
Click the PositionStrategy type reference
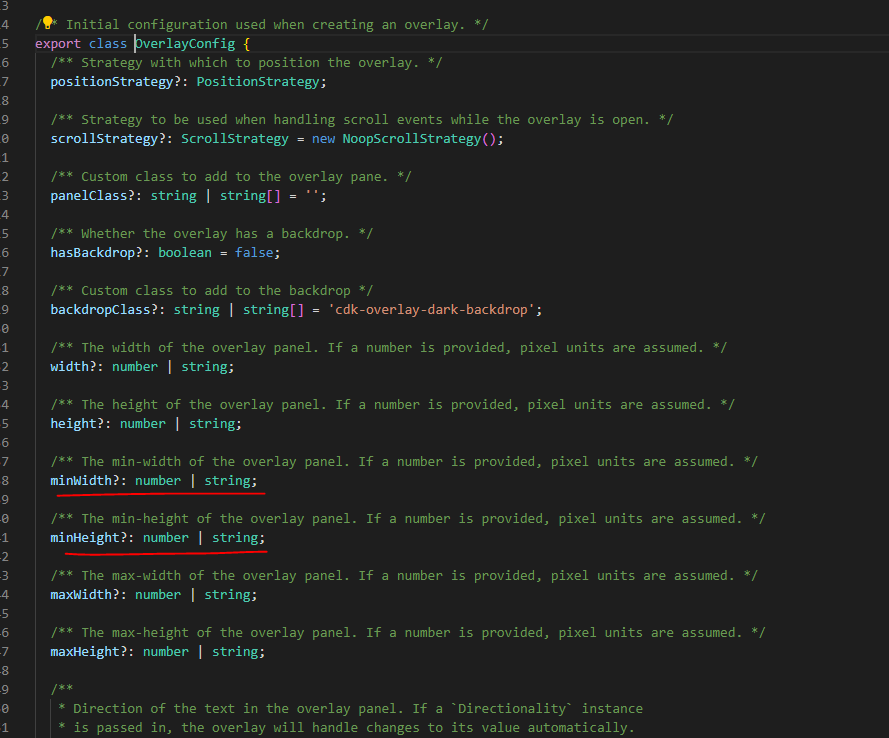click(258, 82)
